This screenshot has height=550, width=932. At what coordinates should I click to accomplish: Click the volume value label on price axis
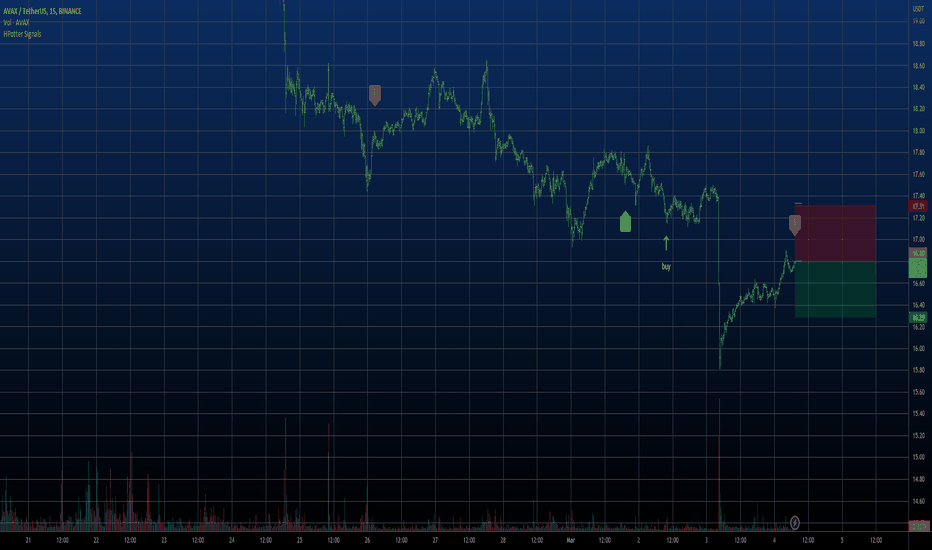pyautogui.click(x=918, y=526)
